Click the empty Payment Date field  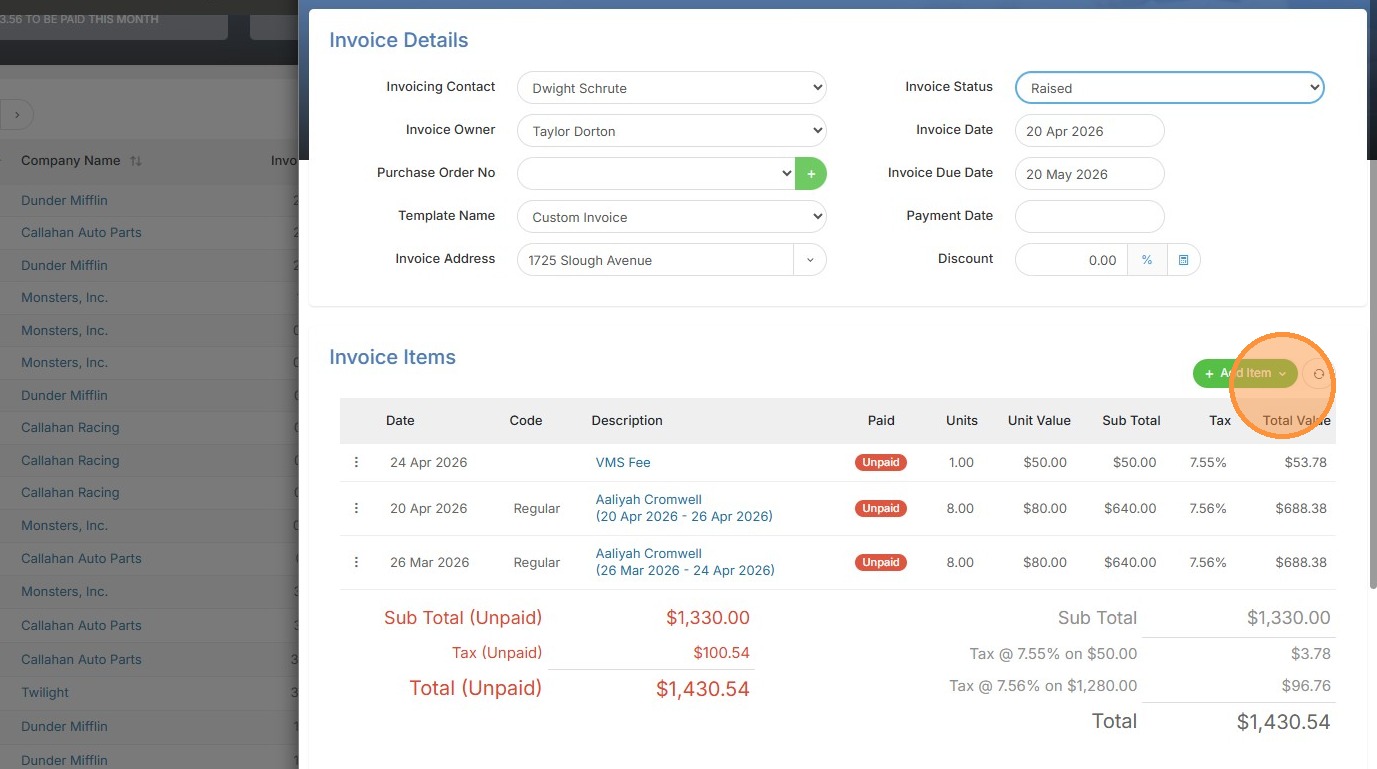[1090, 217]
